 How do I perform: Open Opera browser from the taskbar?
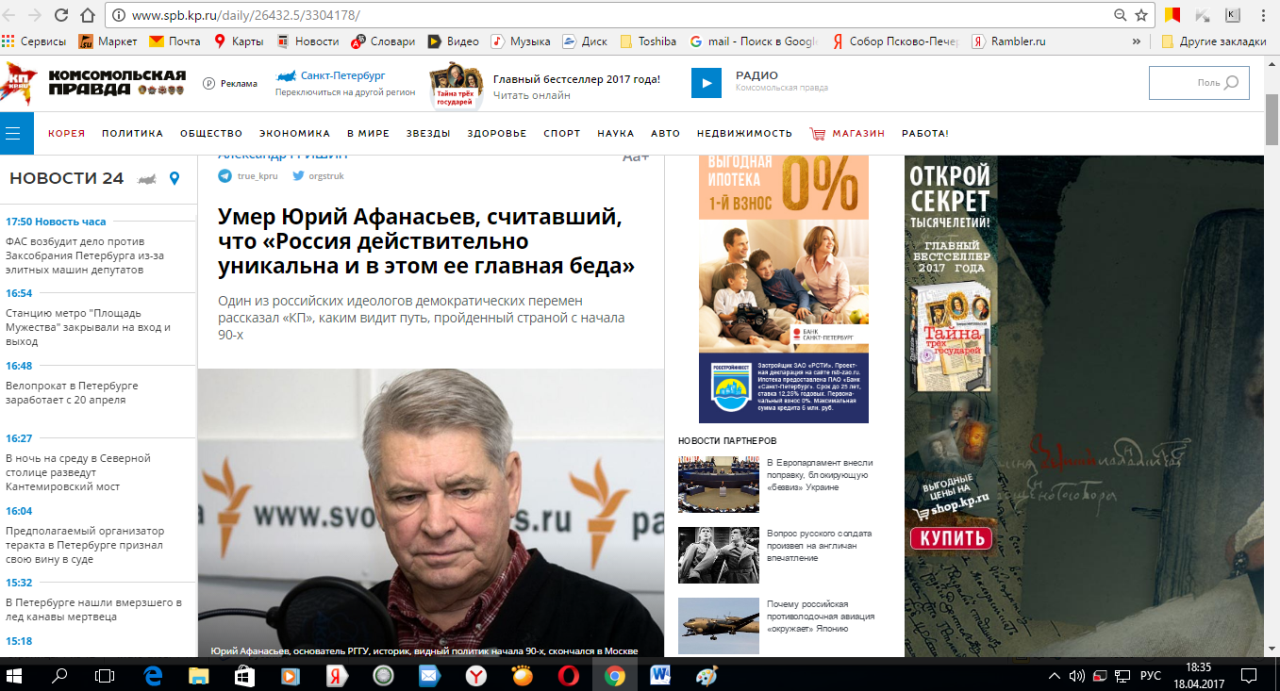tap(568, 676)
